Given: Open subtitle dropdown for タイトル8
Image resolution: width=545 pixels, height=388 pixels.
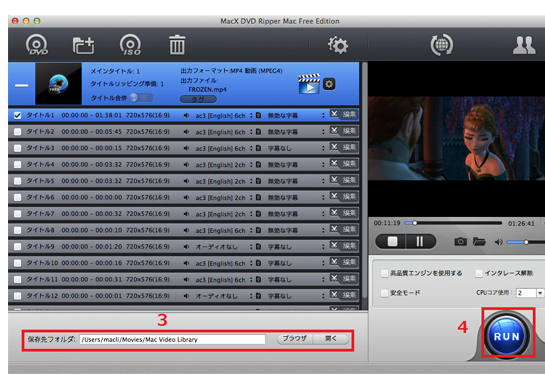Looking at the screenshot, I should [x=323, y=230].
